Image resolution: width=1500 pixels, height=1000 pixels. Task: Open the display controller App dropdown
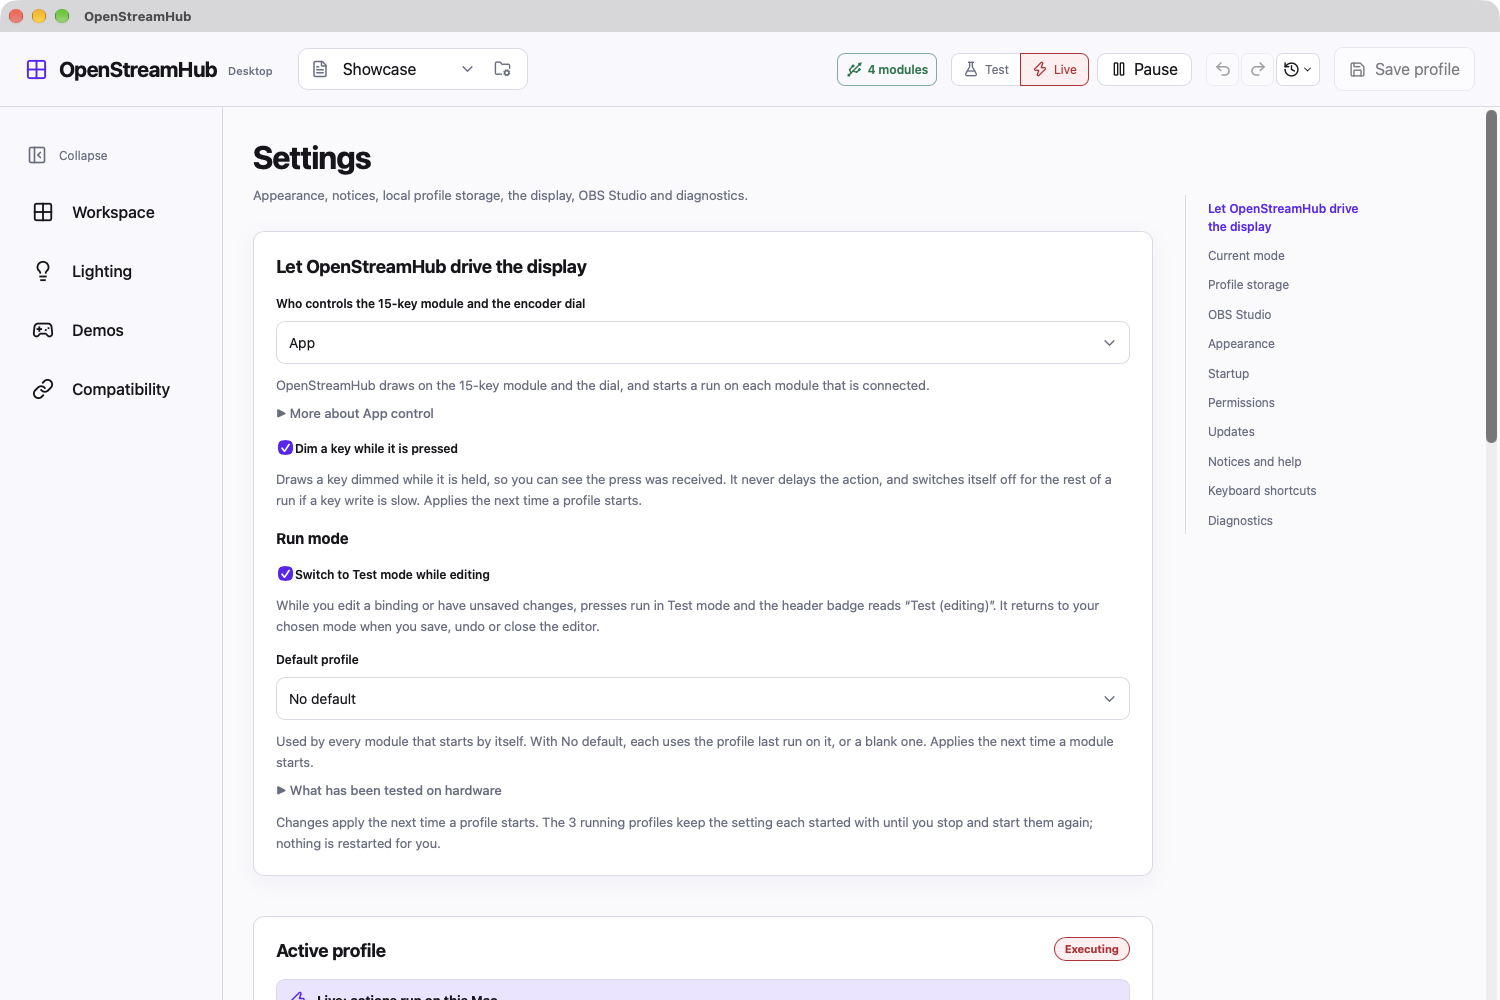click(x=703, y=343)
